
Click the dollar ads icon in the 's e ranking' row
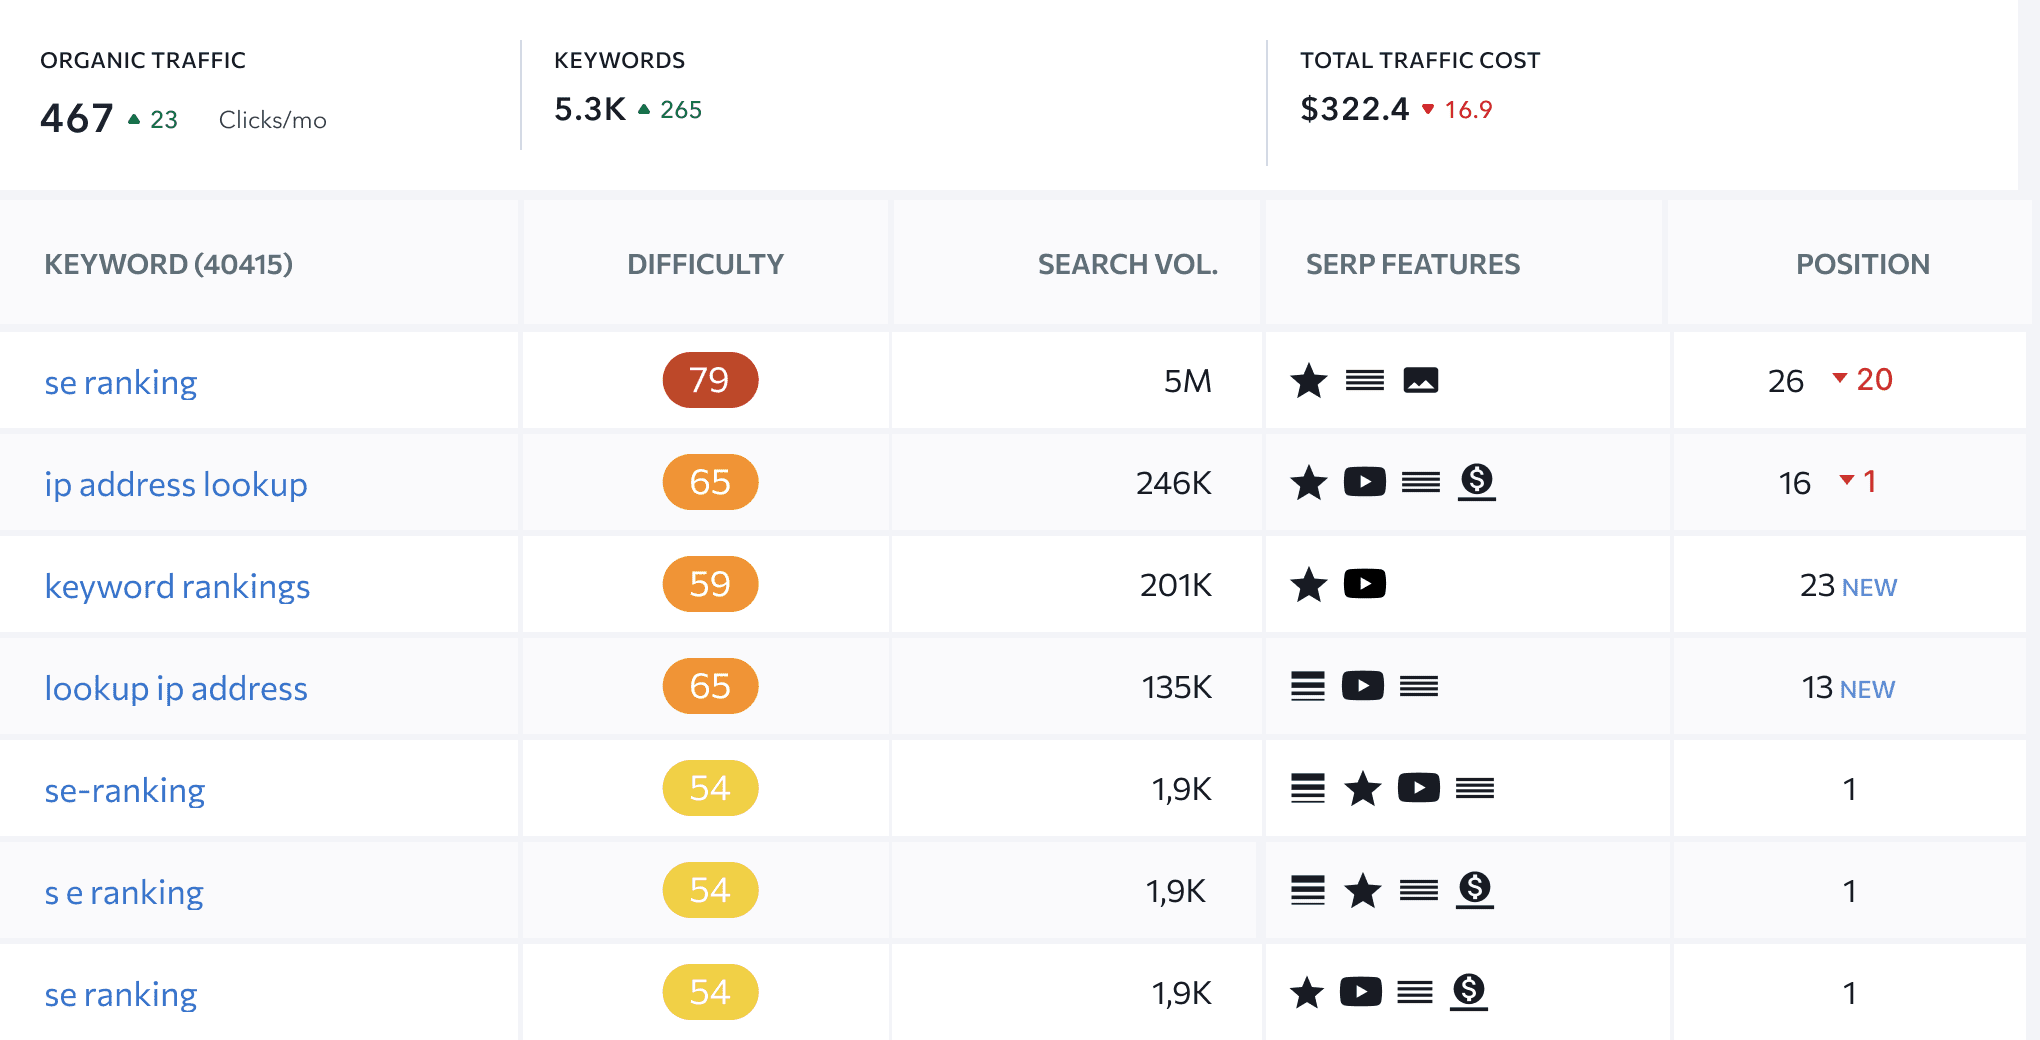(1474, 890)
